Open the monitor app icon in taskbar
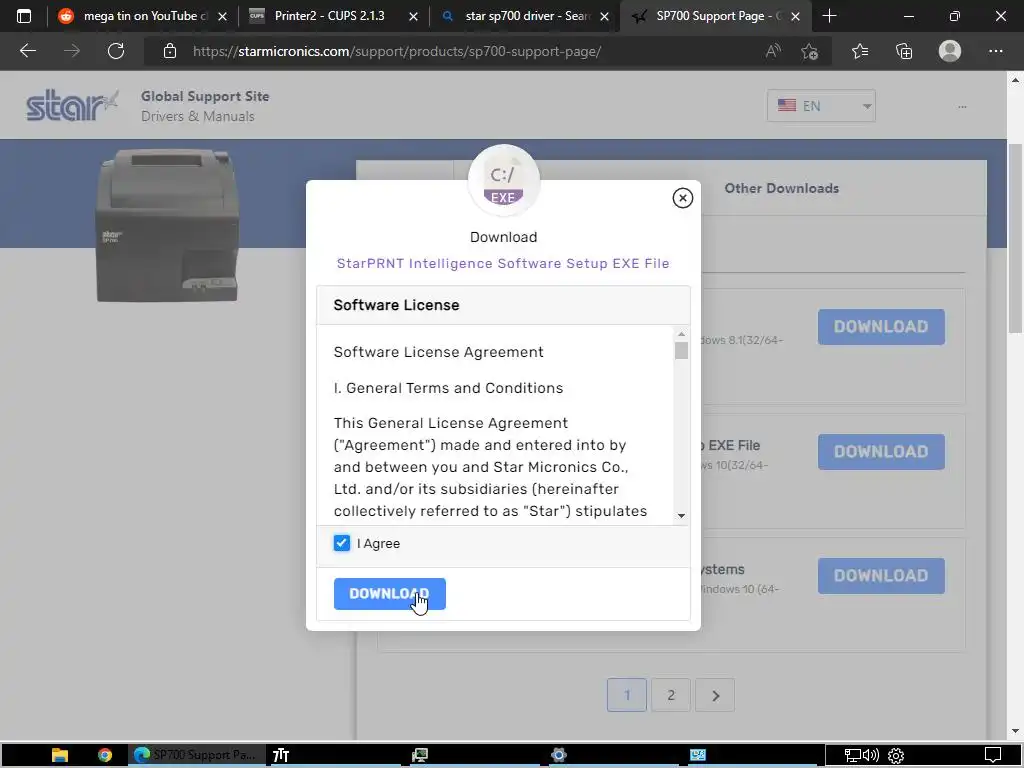 420,755
